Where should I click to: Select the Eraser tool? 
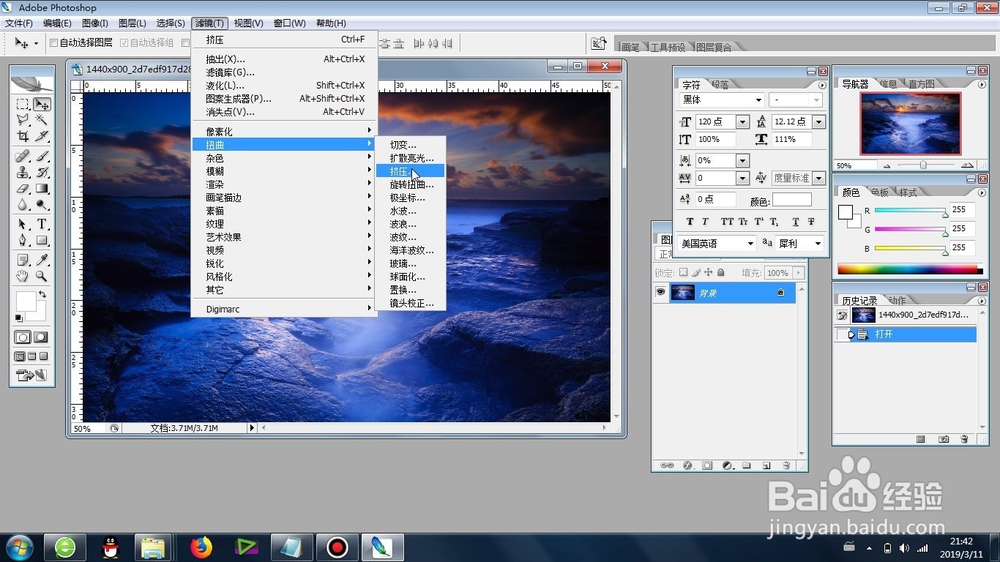click(x=23, y=188)
